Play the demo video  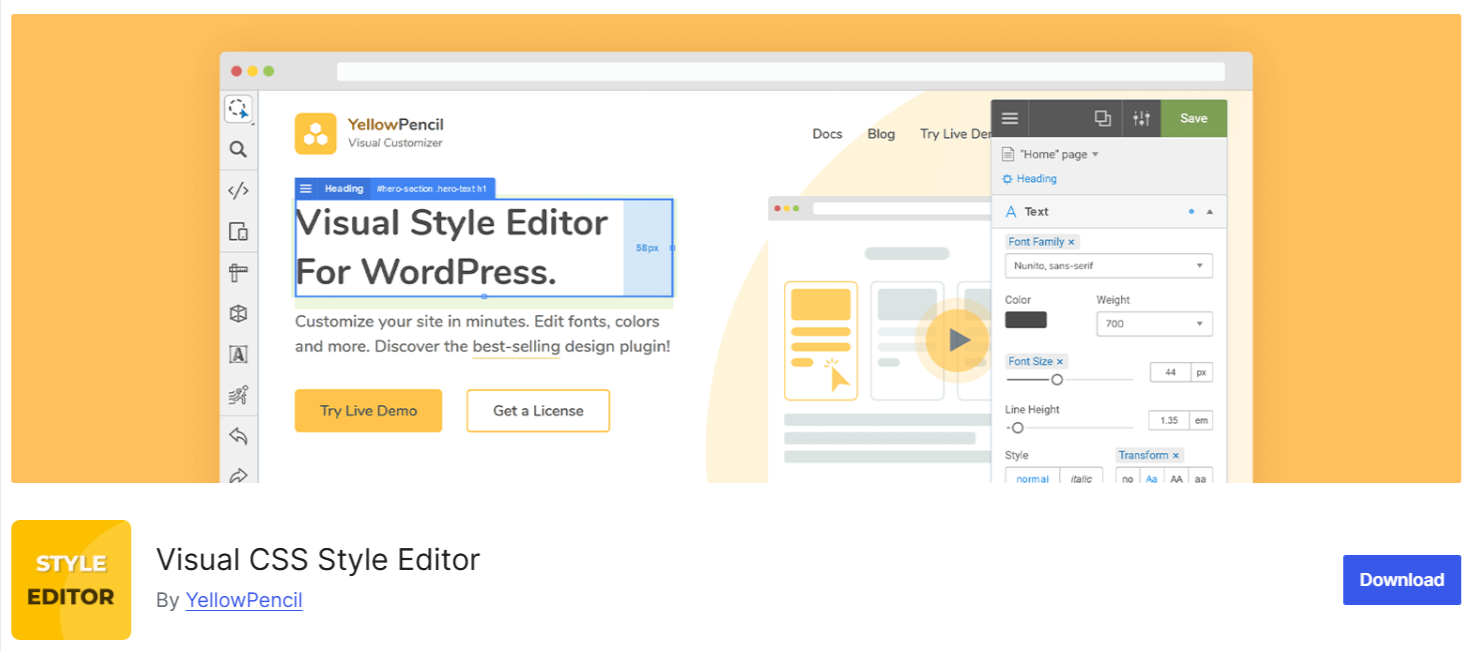click(959, 340)
